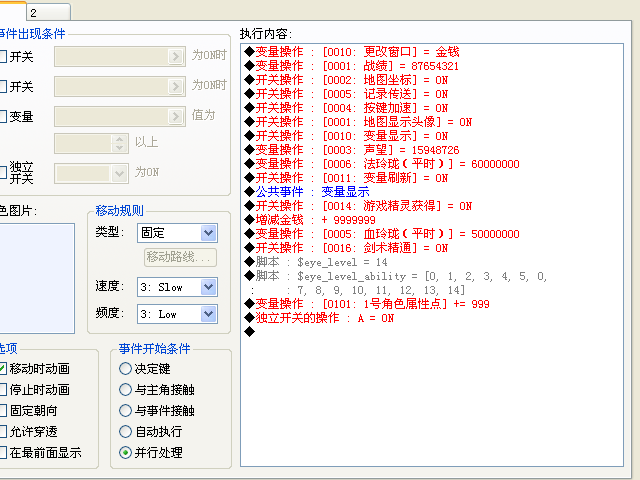Enable the 独立开关 condition checkbox
640x480 pixels.
3,172
